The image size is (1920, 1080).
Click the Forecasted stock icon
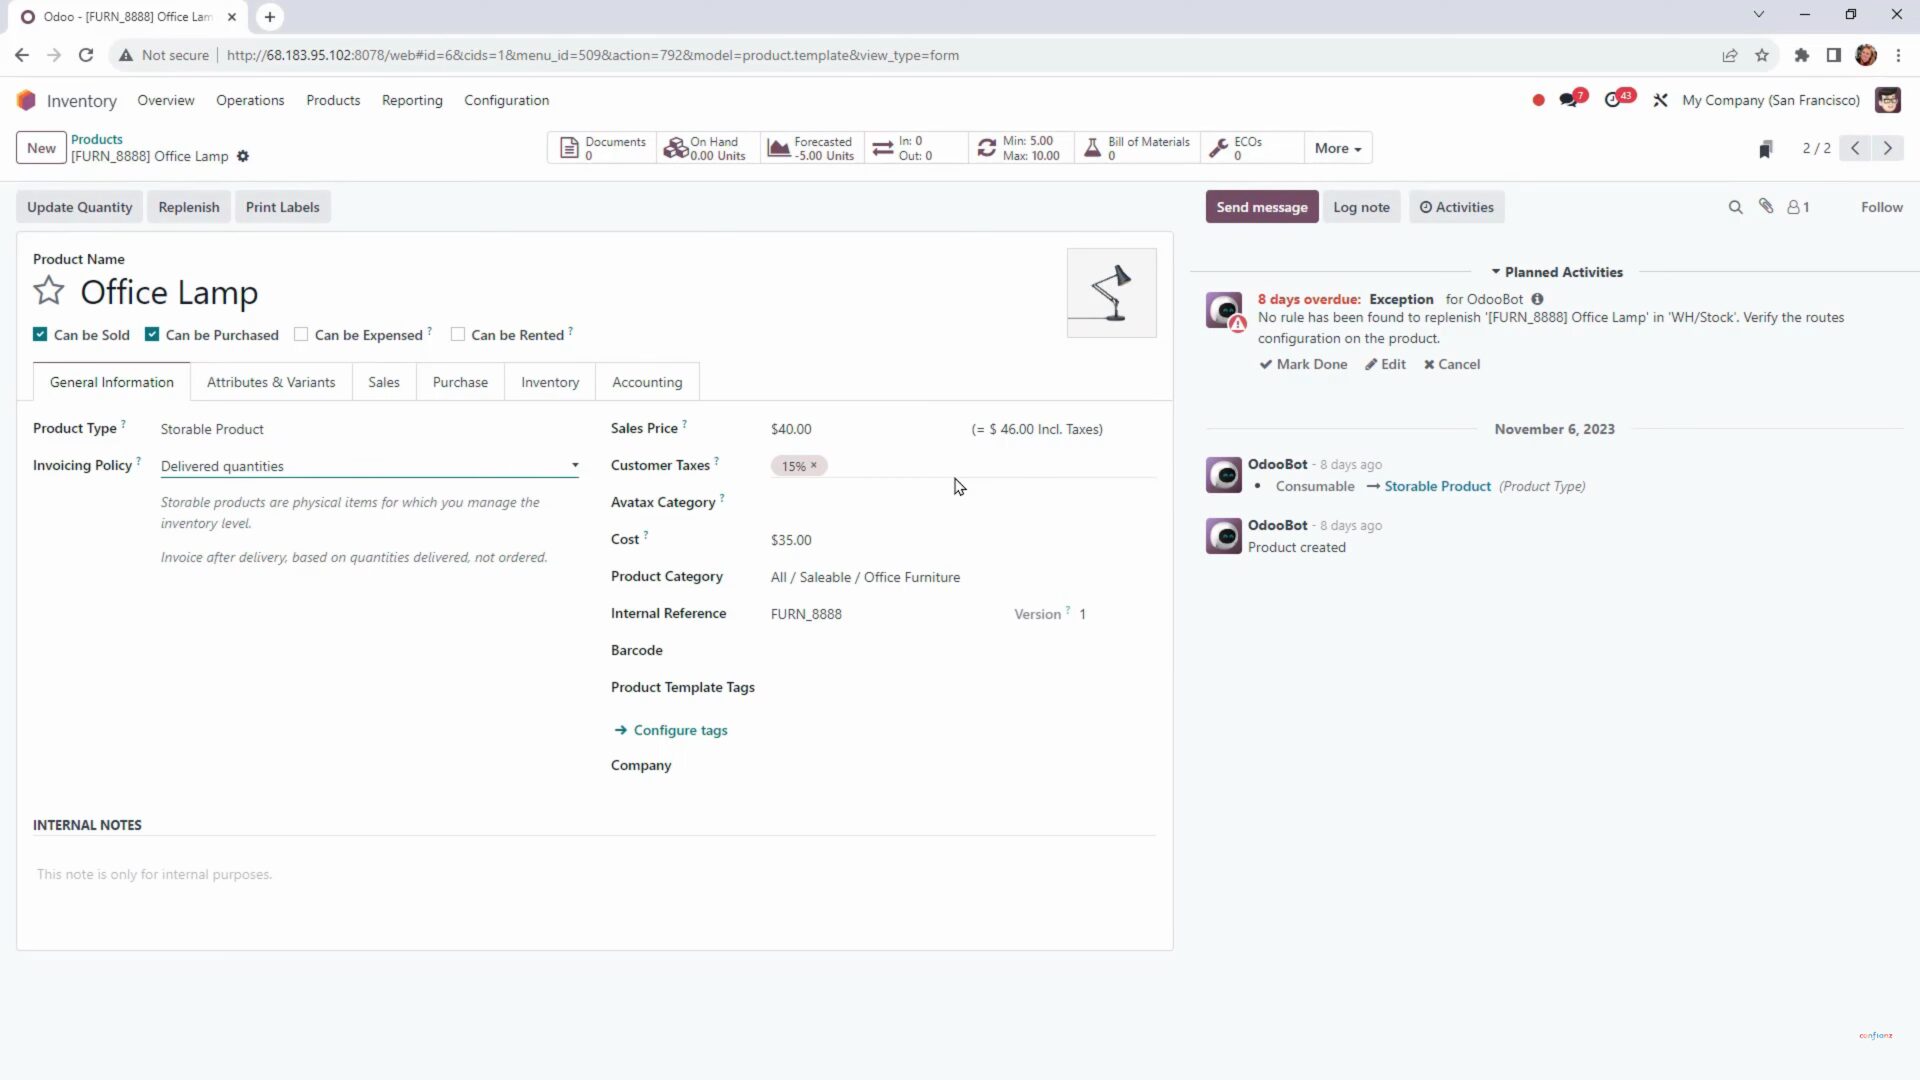[779, 148]
